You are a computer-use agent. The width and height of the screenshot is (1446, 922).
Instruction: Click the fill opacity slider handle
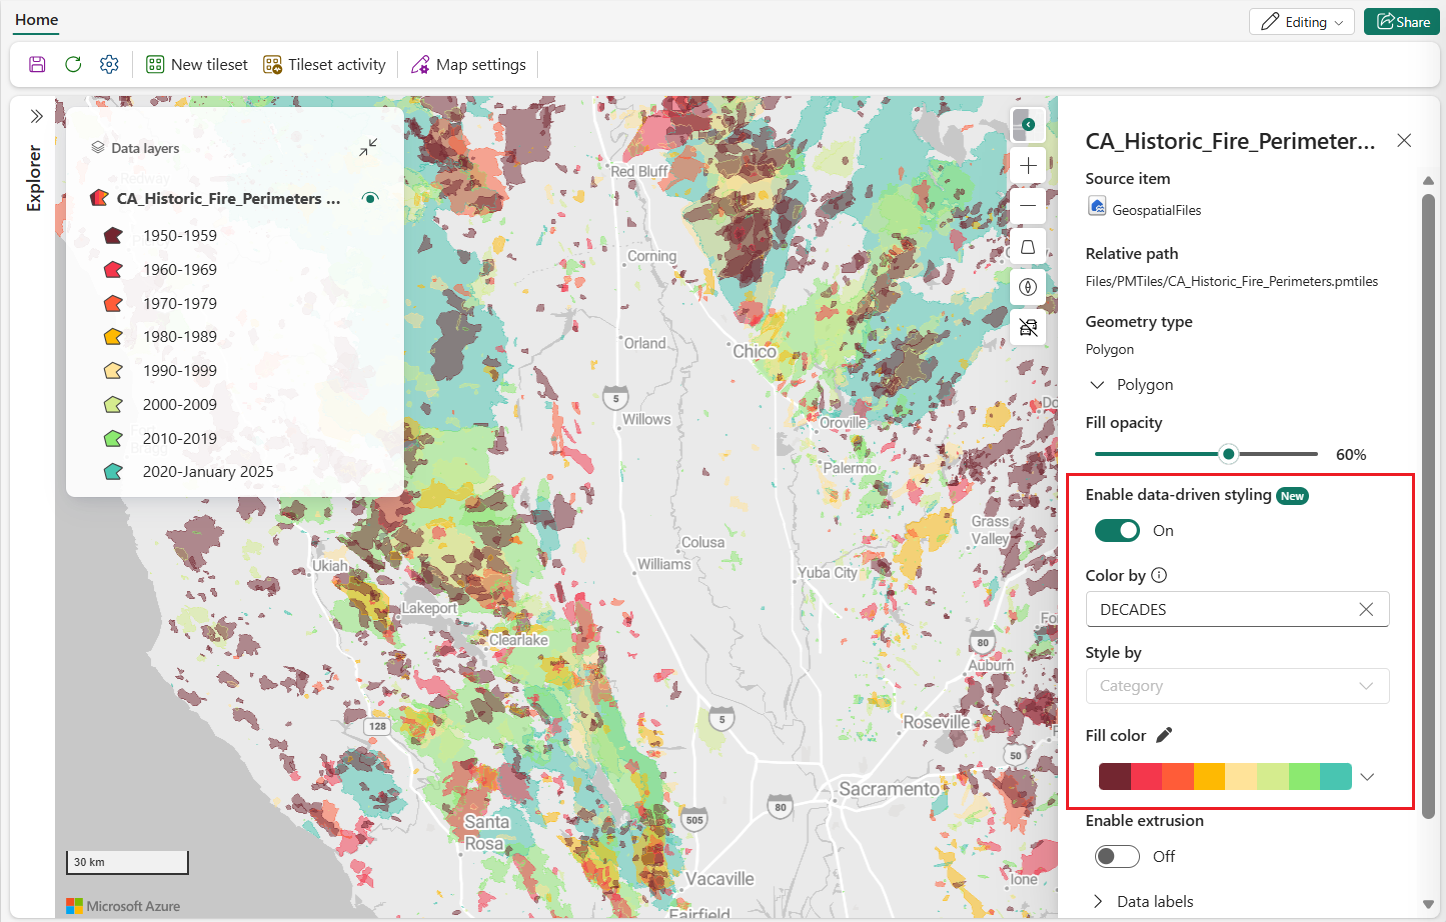coord(1229,454)
